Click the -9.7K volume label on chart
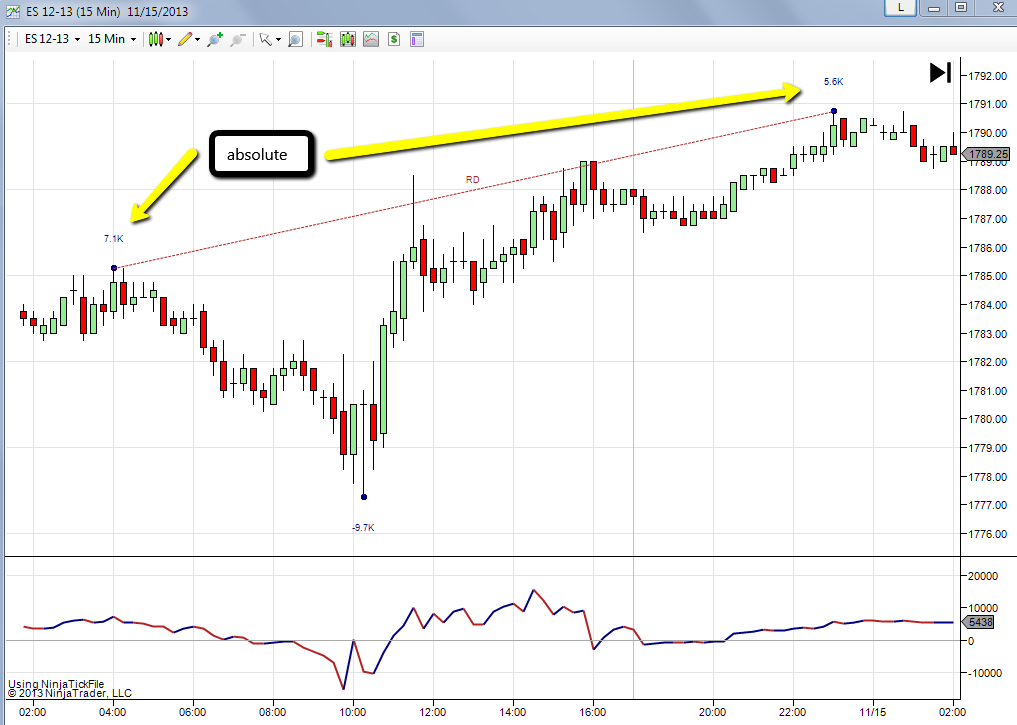The height and width of the screenshot is (725, 1017). click(x=363, y=528)
